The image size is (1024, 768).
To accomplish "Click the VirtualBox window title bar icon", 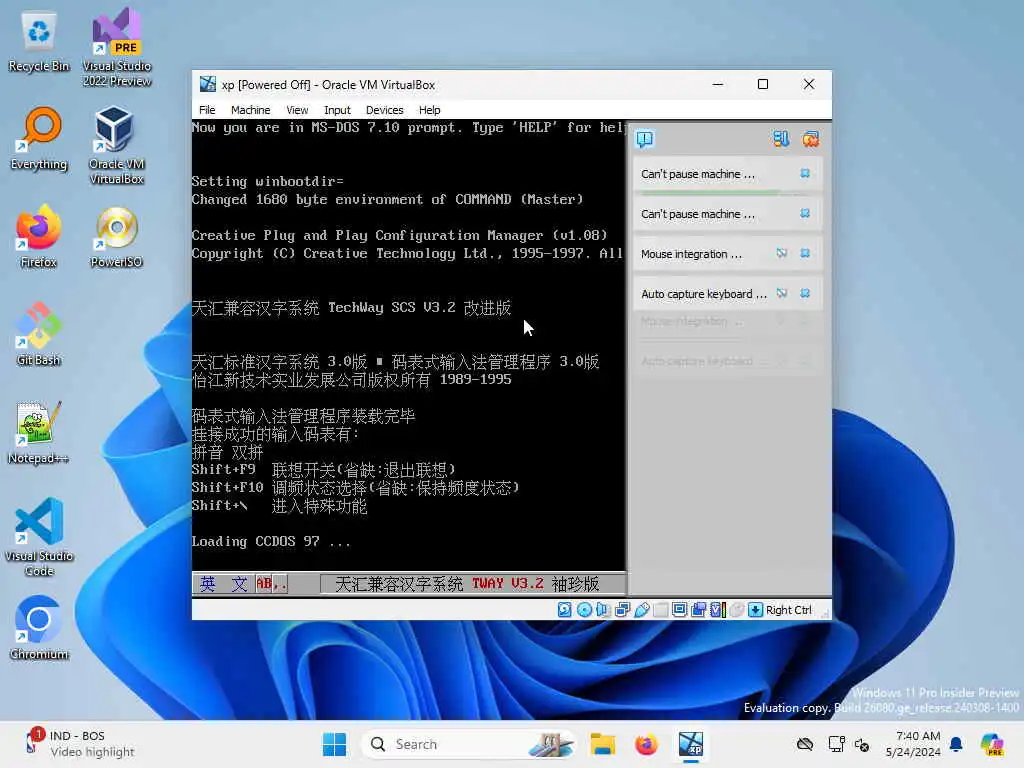I will (208, 84).
